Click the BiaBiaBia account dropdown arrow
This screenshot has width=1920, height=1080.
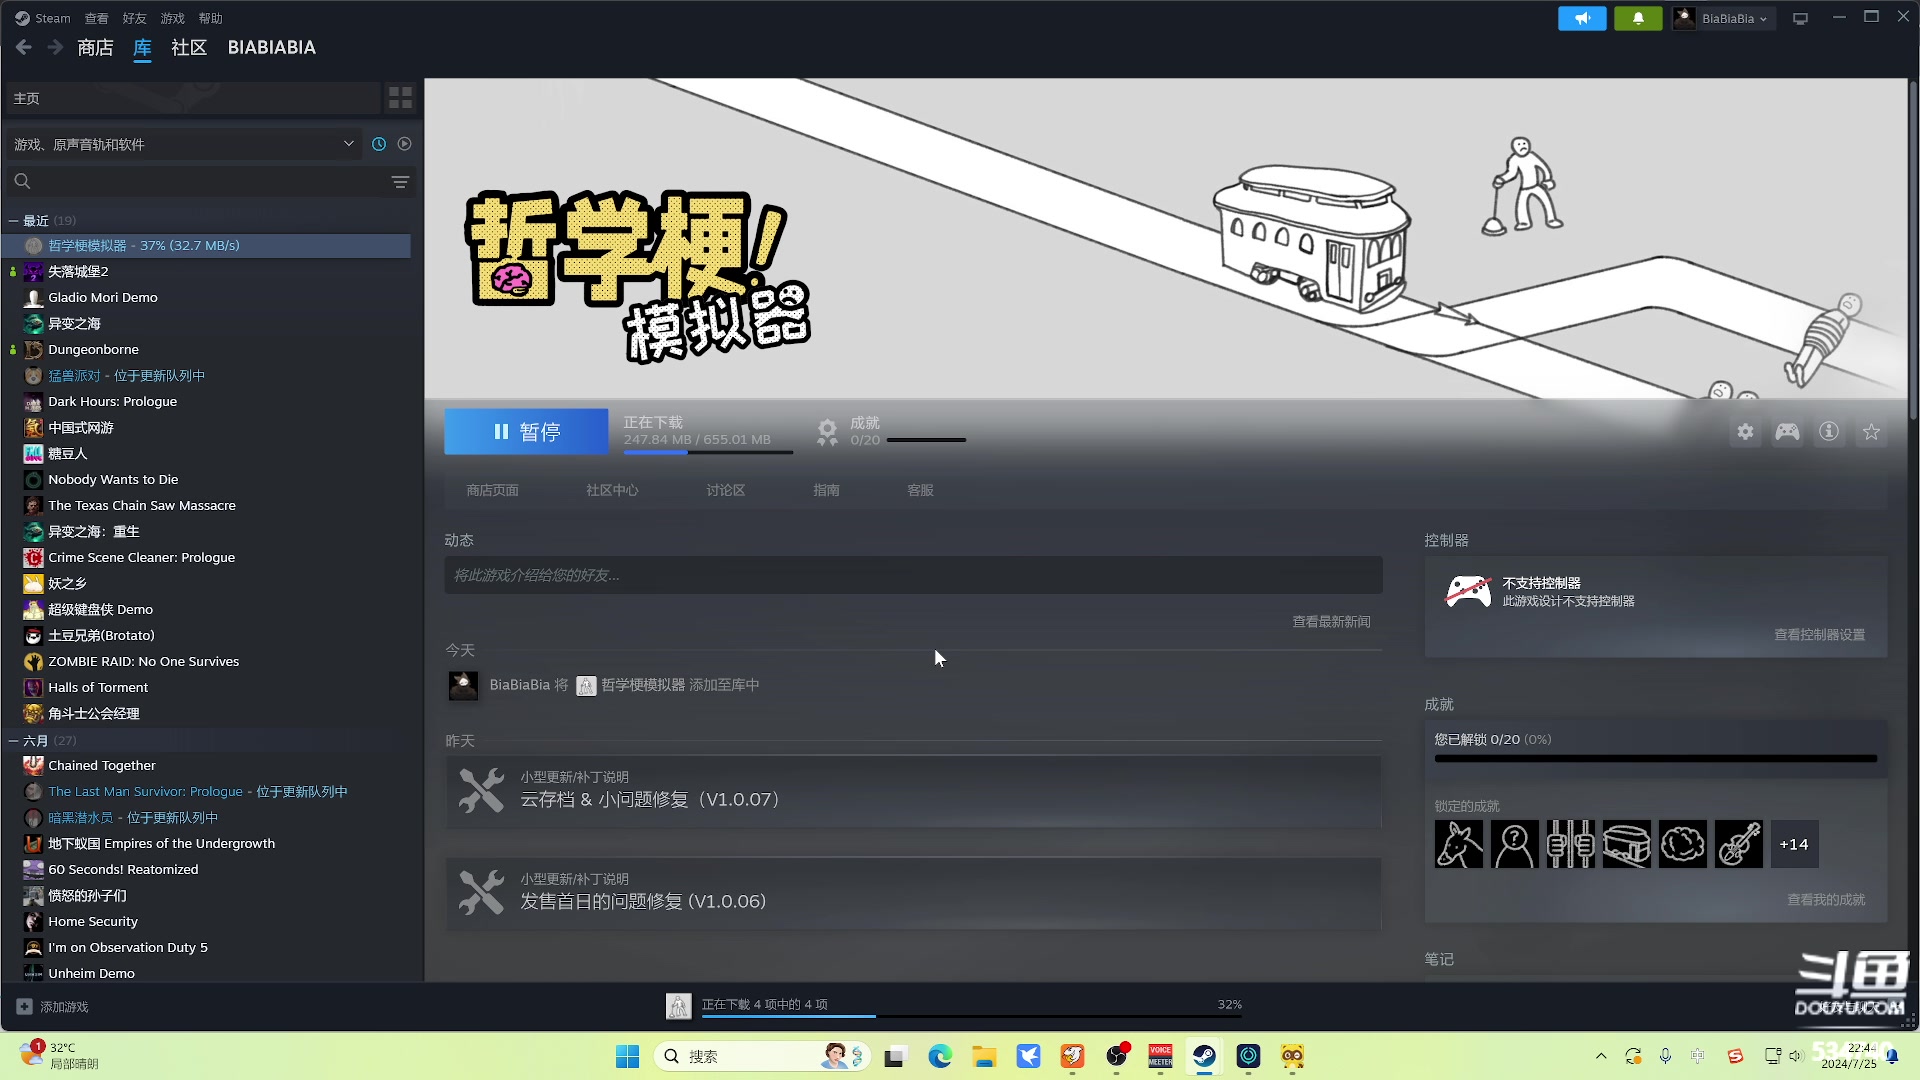click(x=1763, y=18)
